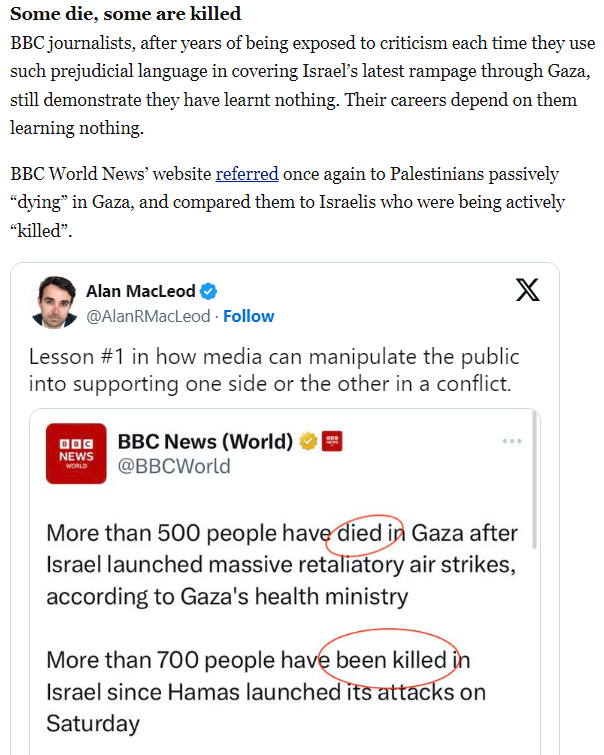
Task: Click the X logo on the embedded tweet
Action: point(527,290)
